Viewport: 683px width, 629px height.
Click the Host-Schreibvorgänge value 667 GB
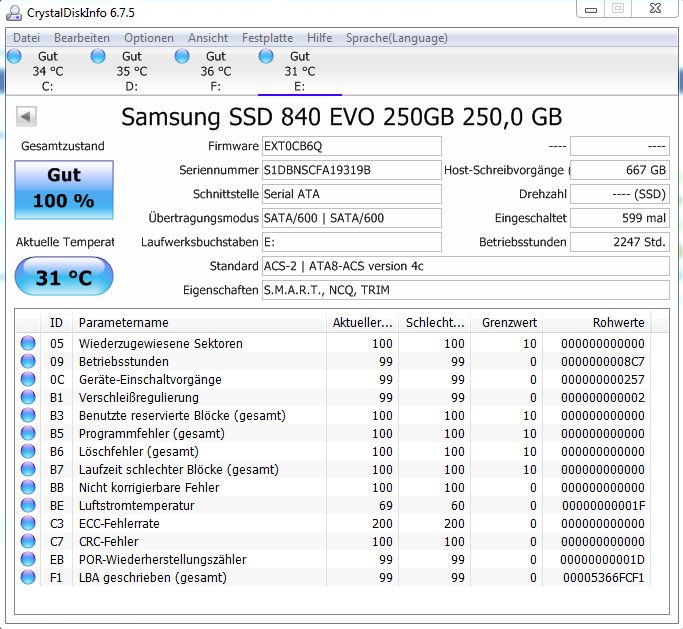[x=620, y=170]
